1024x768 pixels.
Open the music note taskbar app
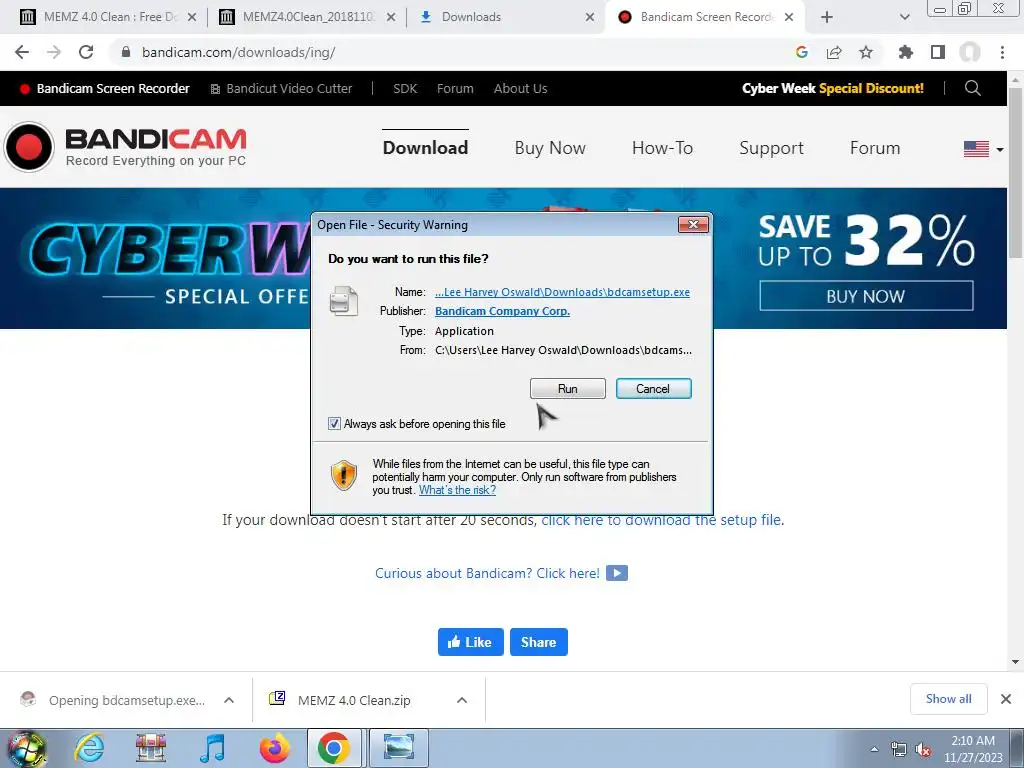(x=212, y=748)
